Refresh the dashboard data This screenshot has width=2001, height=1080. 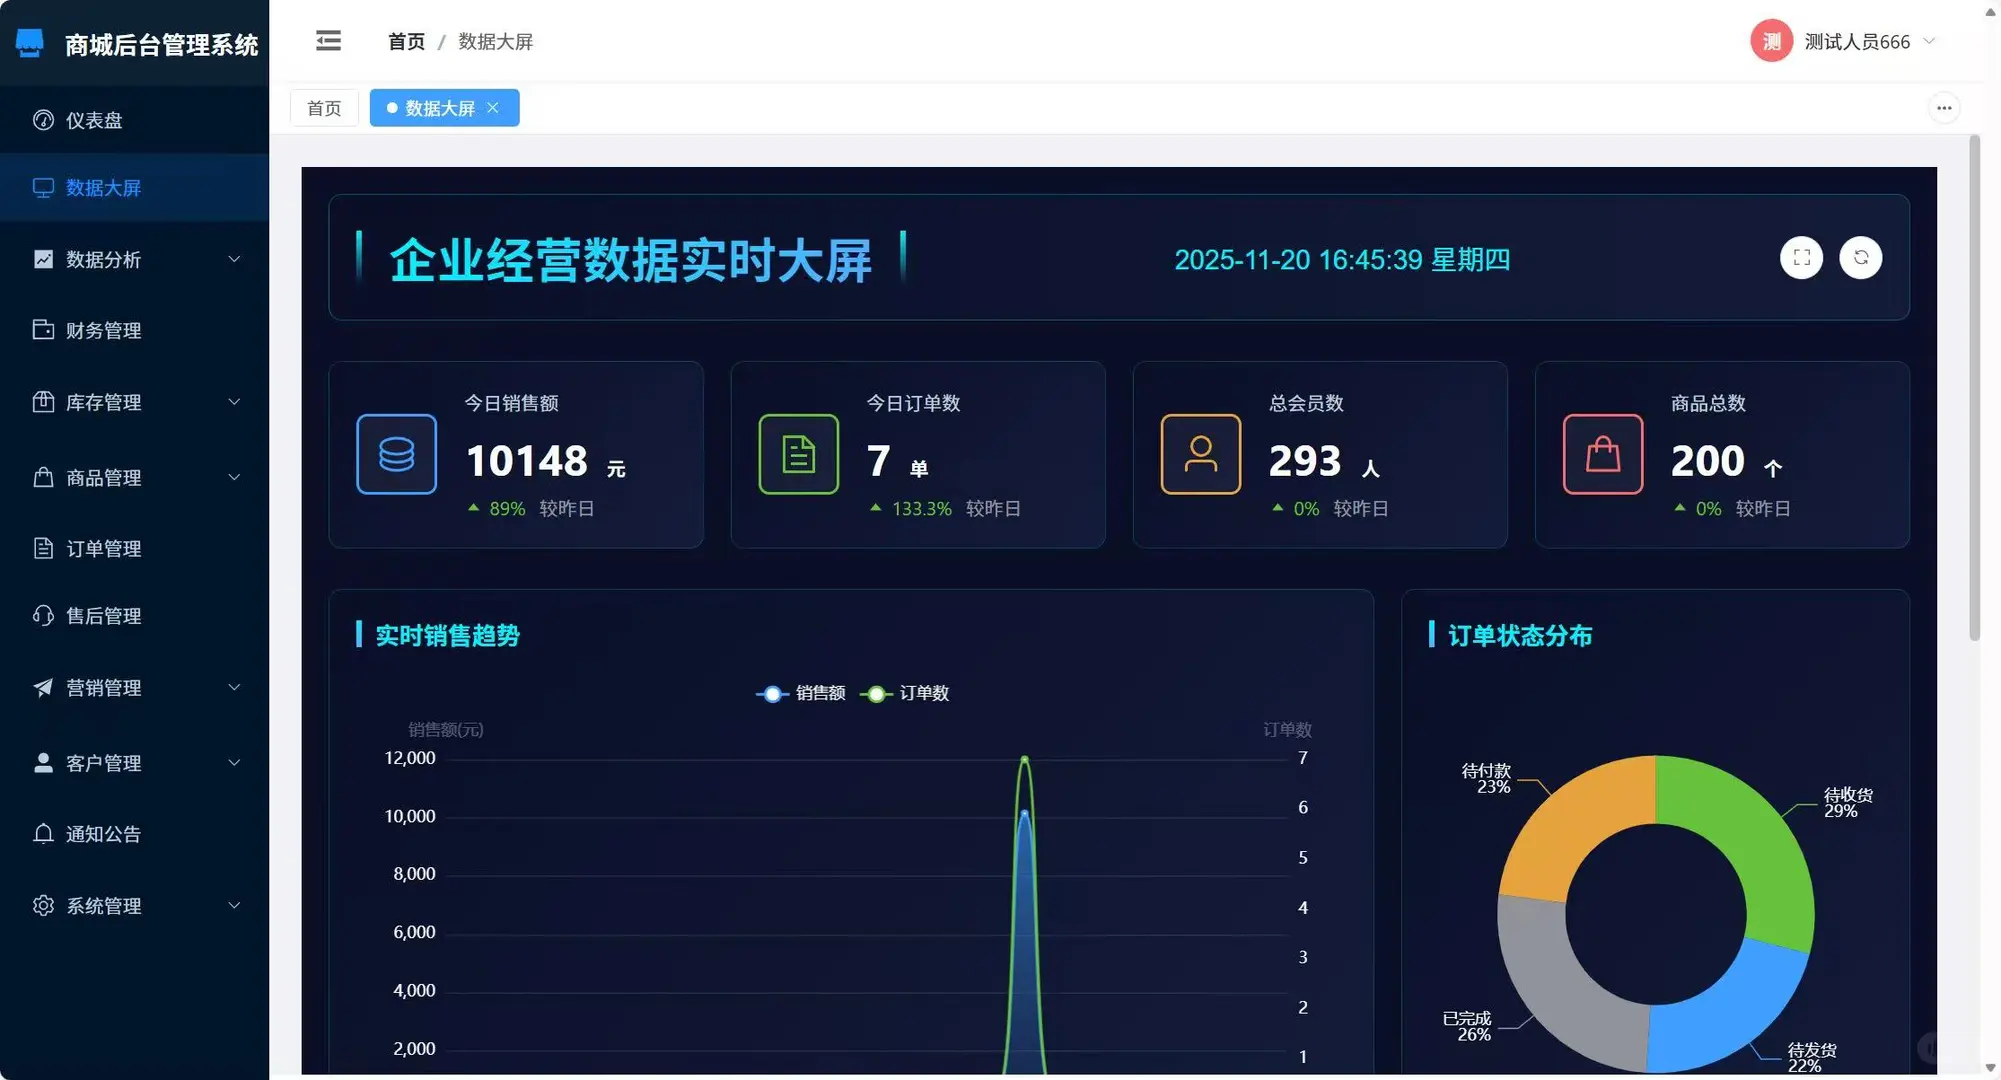coord(1860,258)
